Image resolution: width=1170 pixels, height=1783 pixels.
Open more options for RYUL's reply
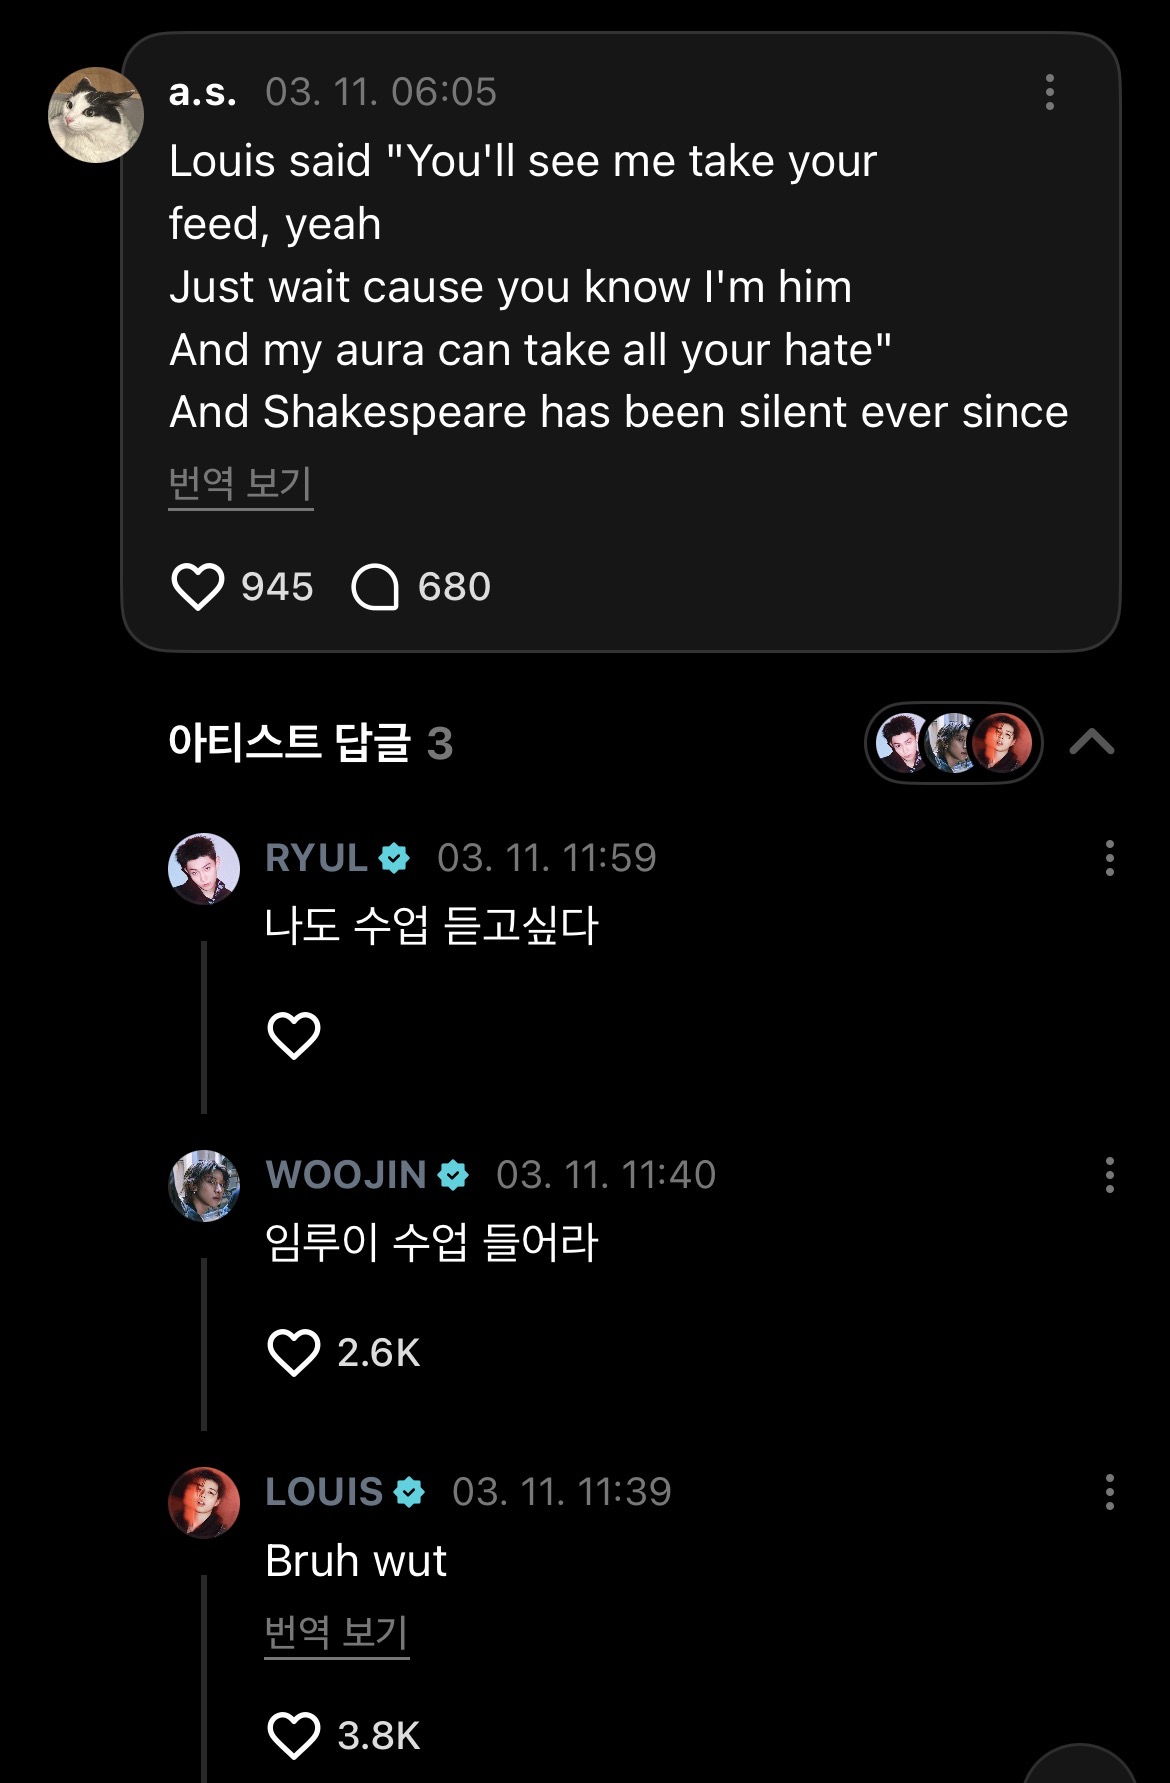point(1109,858)
